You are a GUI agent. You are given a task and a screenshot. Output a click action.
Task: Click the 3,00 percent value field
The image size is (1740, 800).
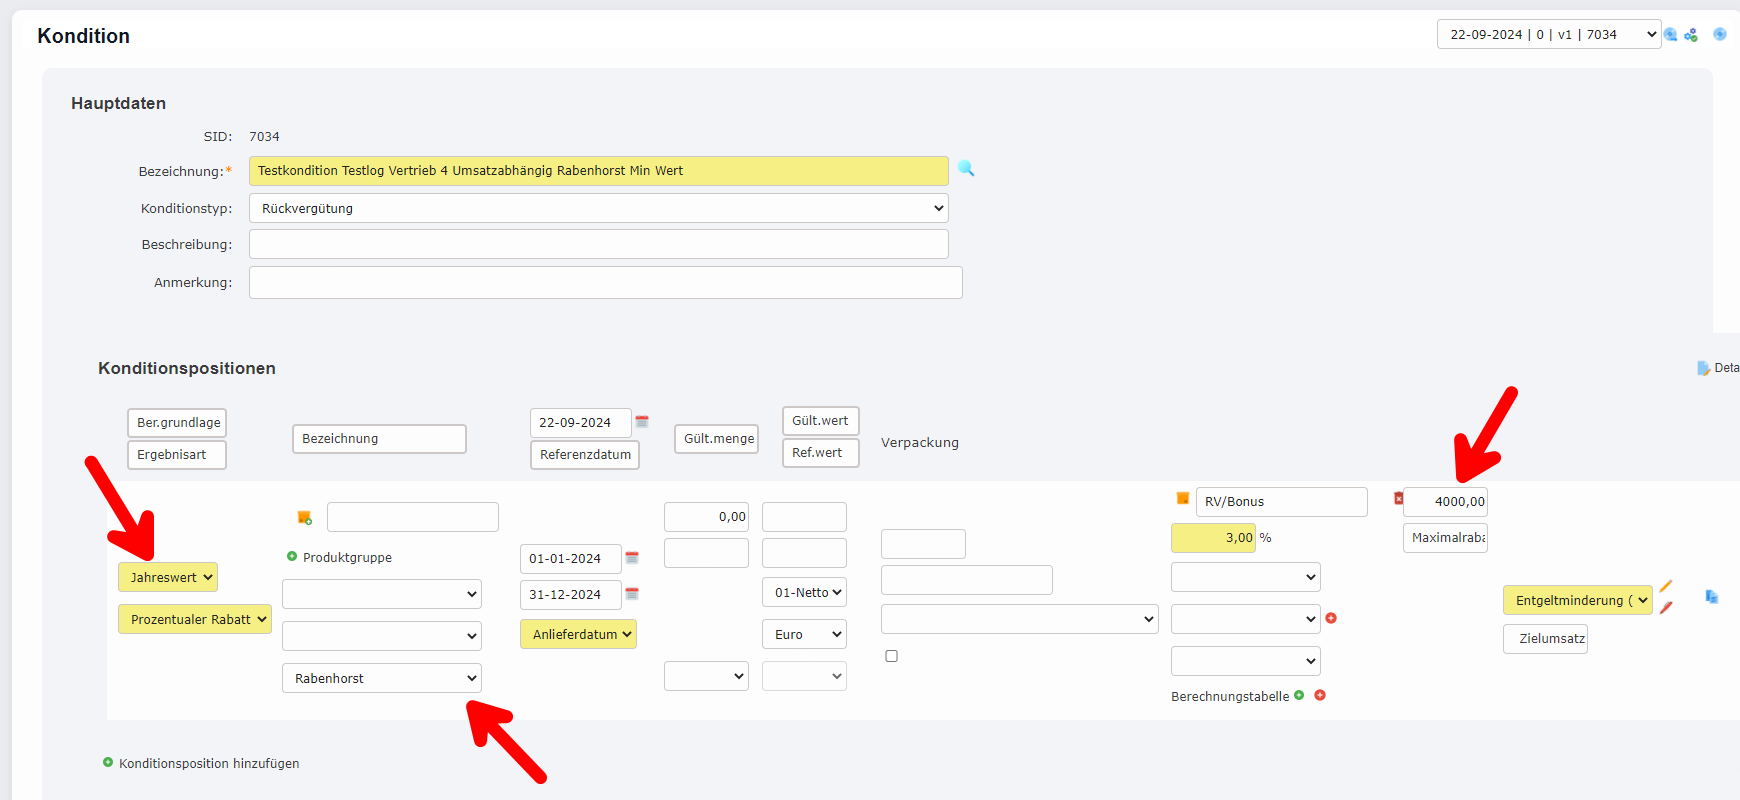[1213, 538]
